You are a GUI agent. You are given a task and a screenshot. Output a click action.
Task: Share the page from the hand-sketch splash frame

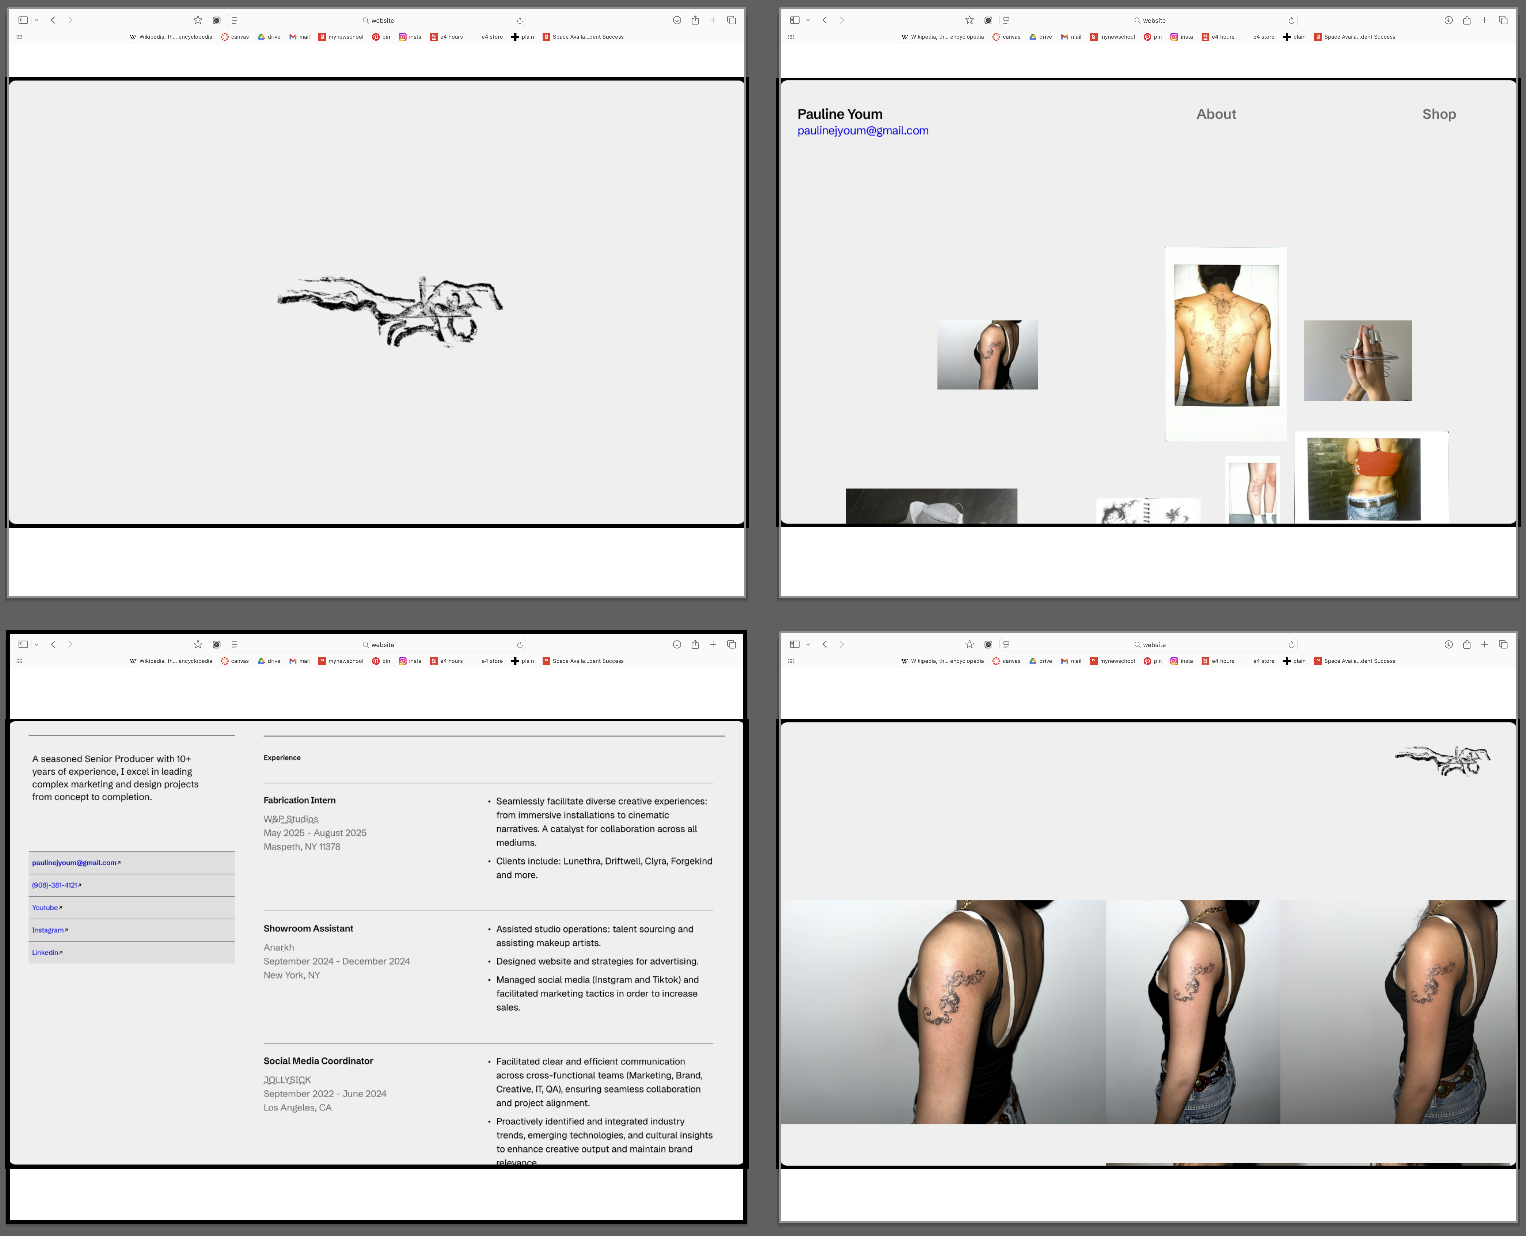tap(695, 20)
